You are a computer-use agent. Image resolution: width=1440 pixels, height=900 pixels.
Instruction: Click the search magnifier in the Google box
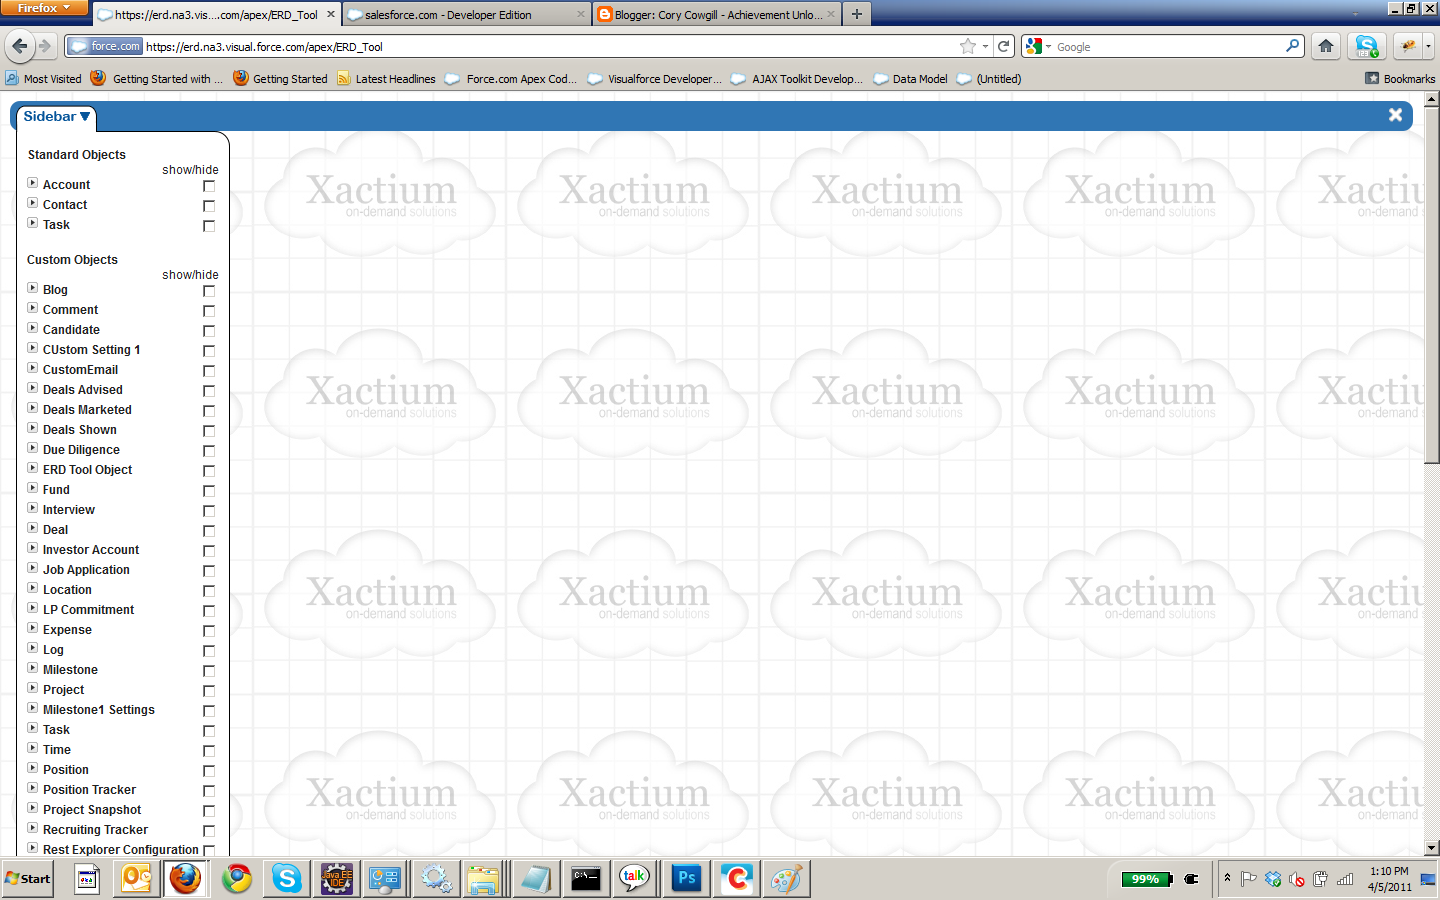(1292, 46)
